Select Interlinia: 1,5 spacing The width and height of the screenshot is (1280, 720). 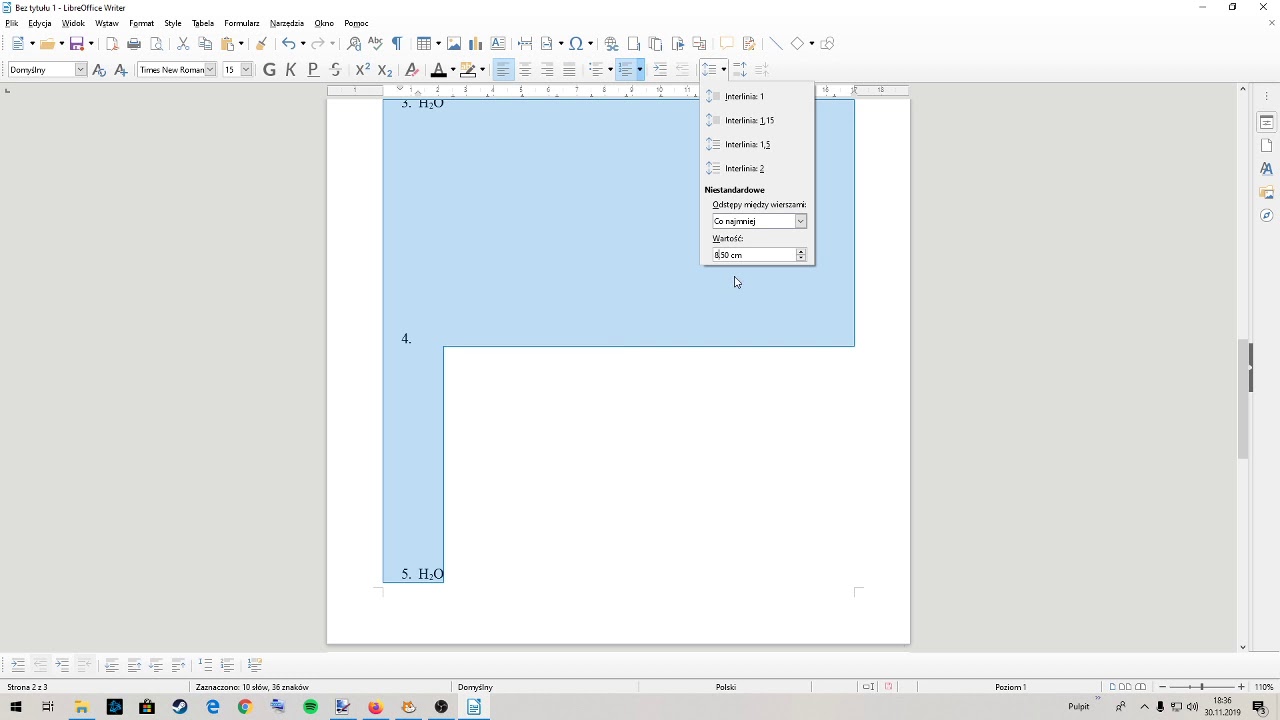(757, 144)
